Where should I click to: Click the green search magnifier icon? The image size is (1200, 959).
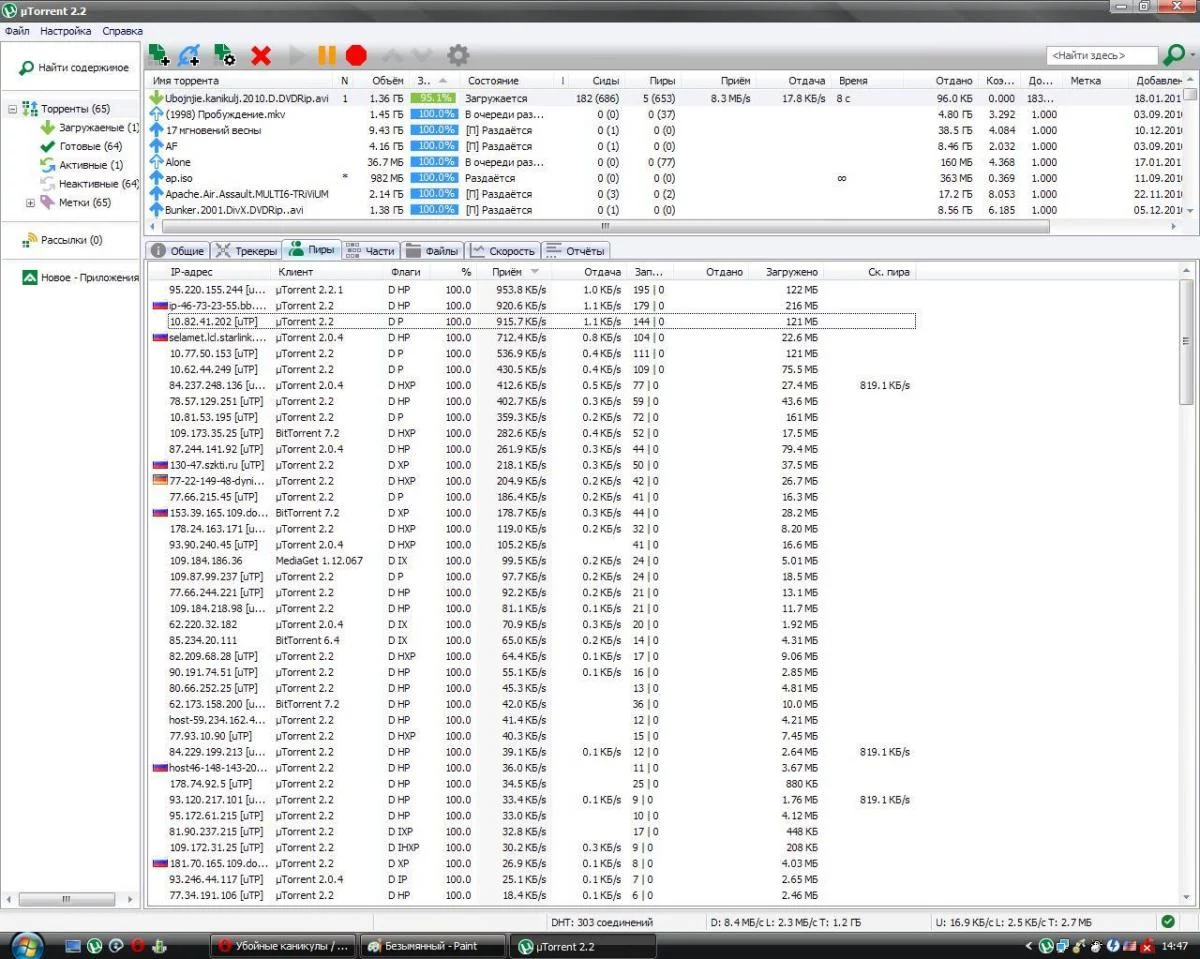pyautogui.click(x=1174, y=55)
